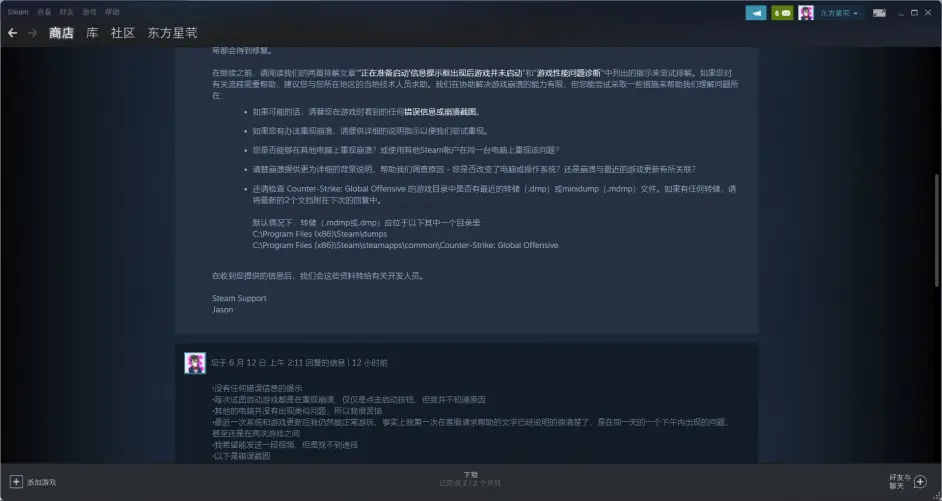Screen dimensions: 942x501
Task: Click the page vertical scrollbar thumb
Action: (x=936, y=230)
